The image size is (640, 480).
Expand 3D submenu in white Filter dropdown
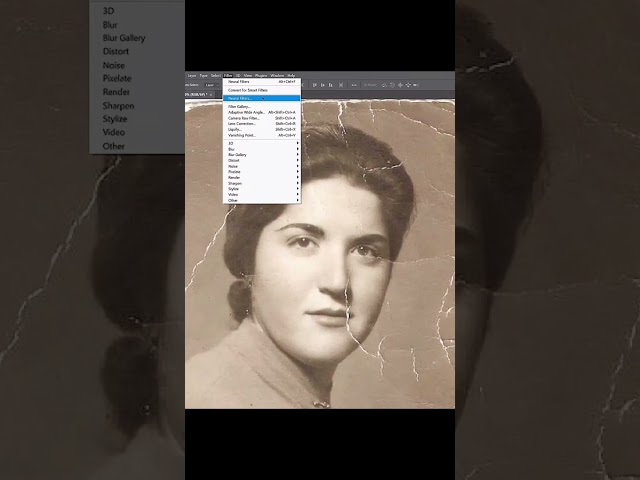pyautogui.click(x=262, y=143)
